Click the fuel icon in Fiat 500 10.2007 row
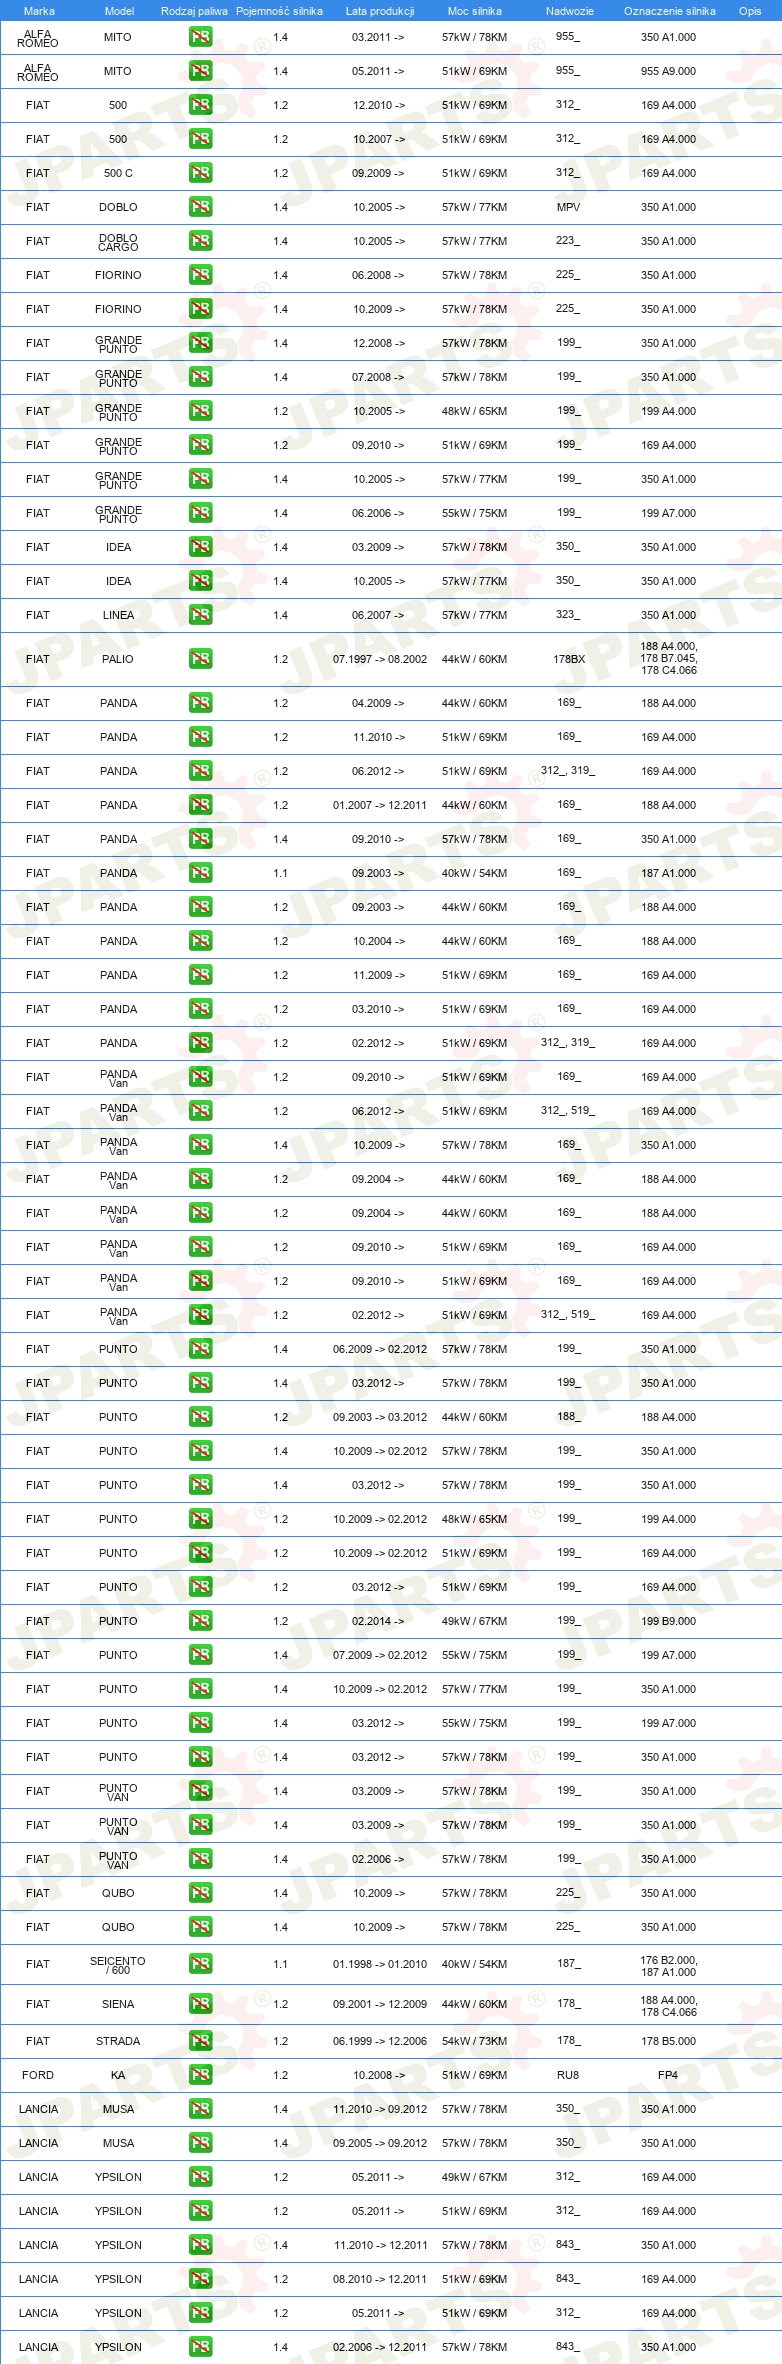The width and height of the screenshot is (782, 2364). (200, 139)
